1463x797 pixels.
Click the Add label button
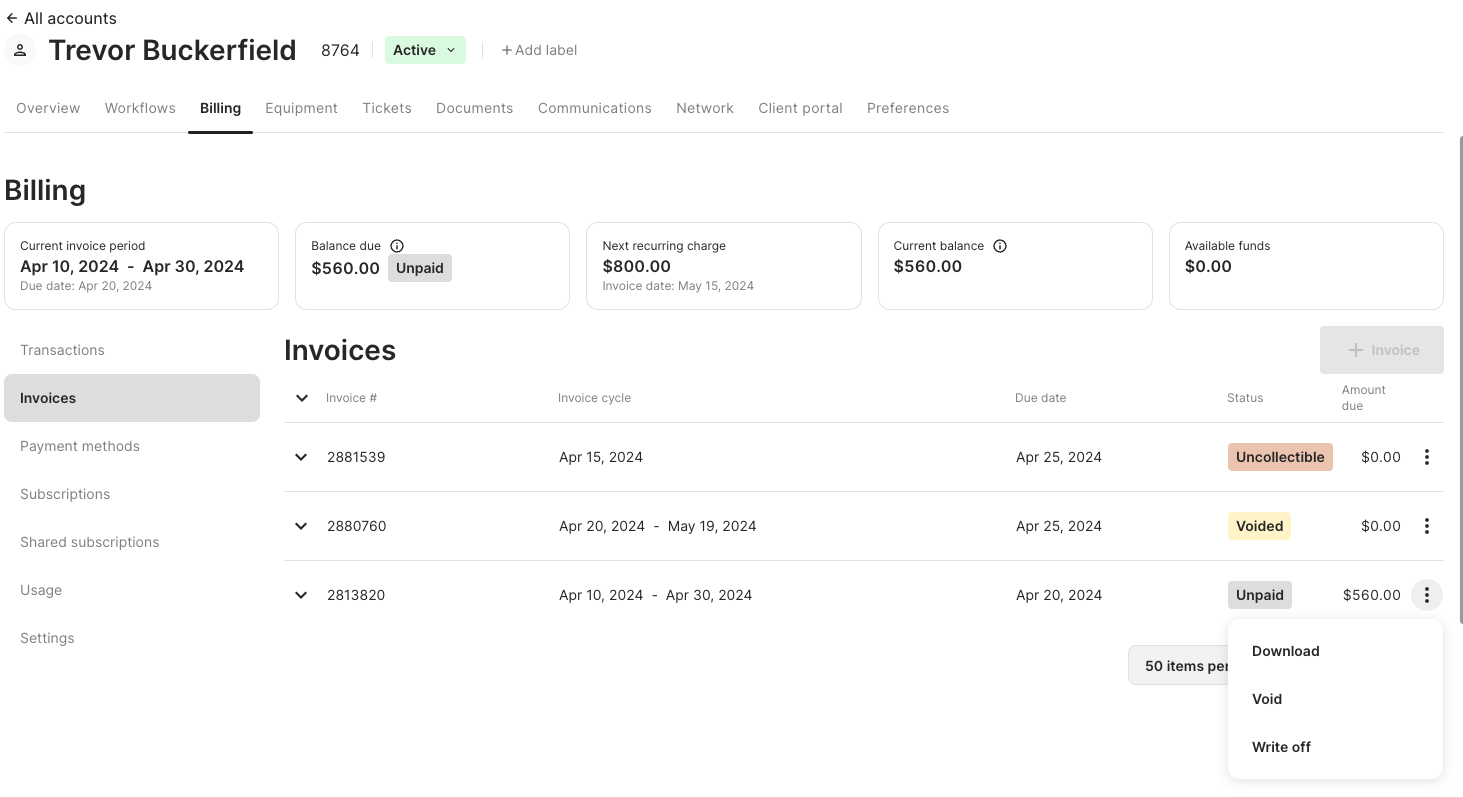point(539,50)
